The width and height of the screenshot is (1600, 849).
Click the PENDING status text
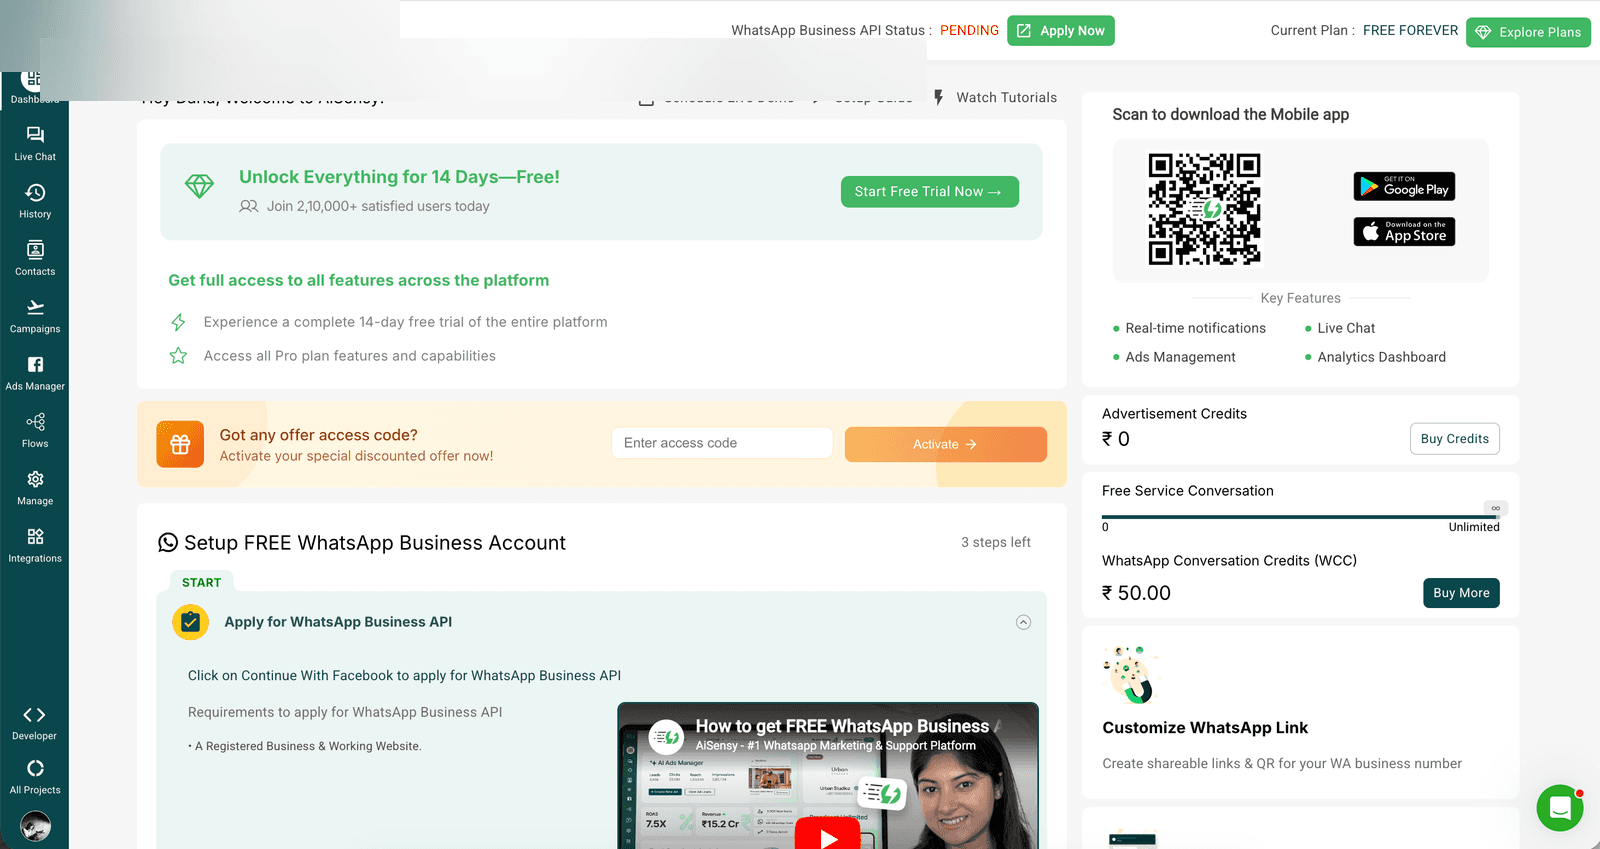tap(969, 31)
